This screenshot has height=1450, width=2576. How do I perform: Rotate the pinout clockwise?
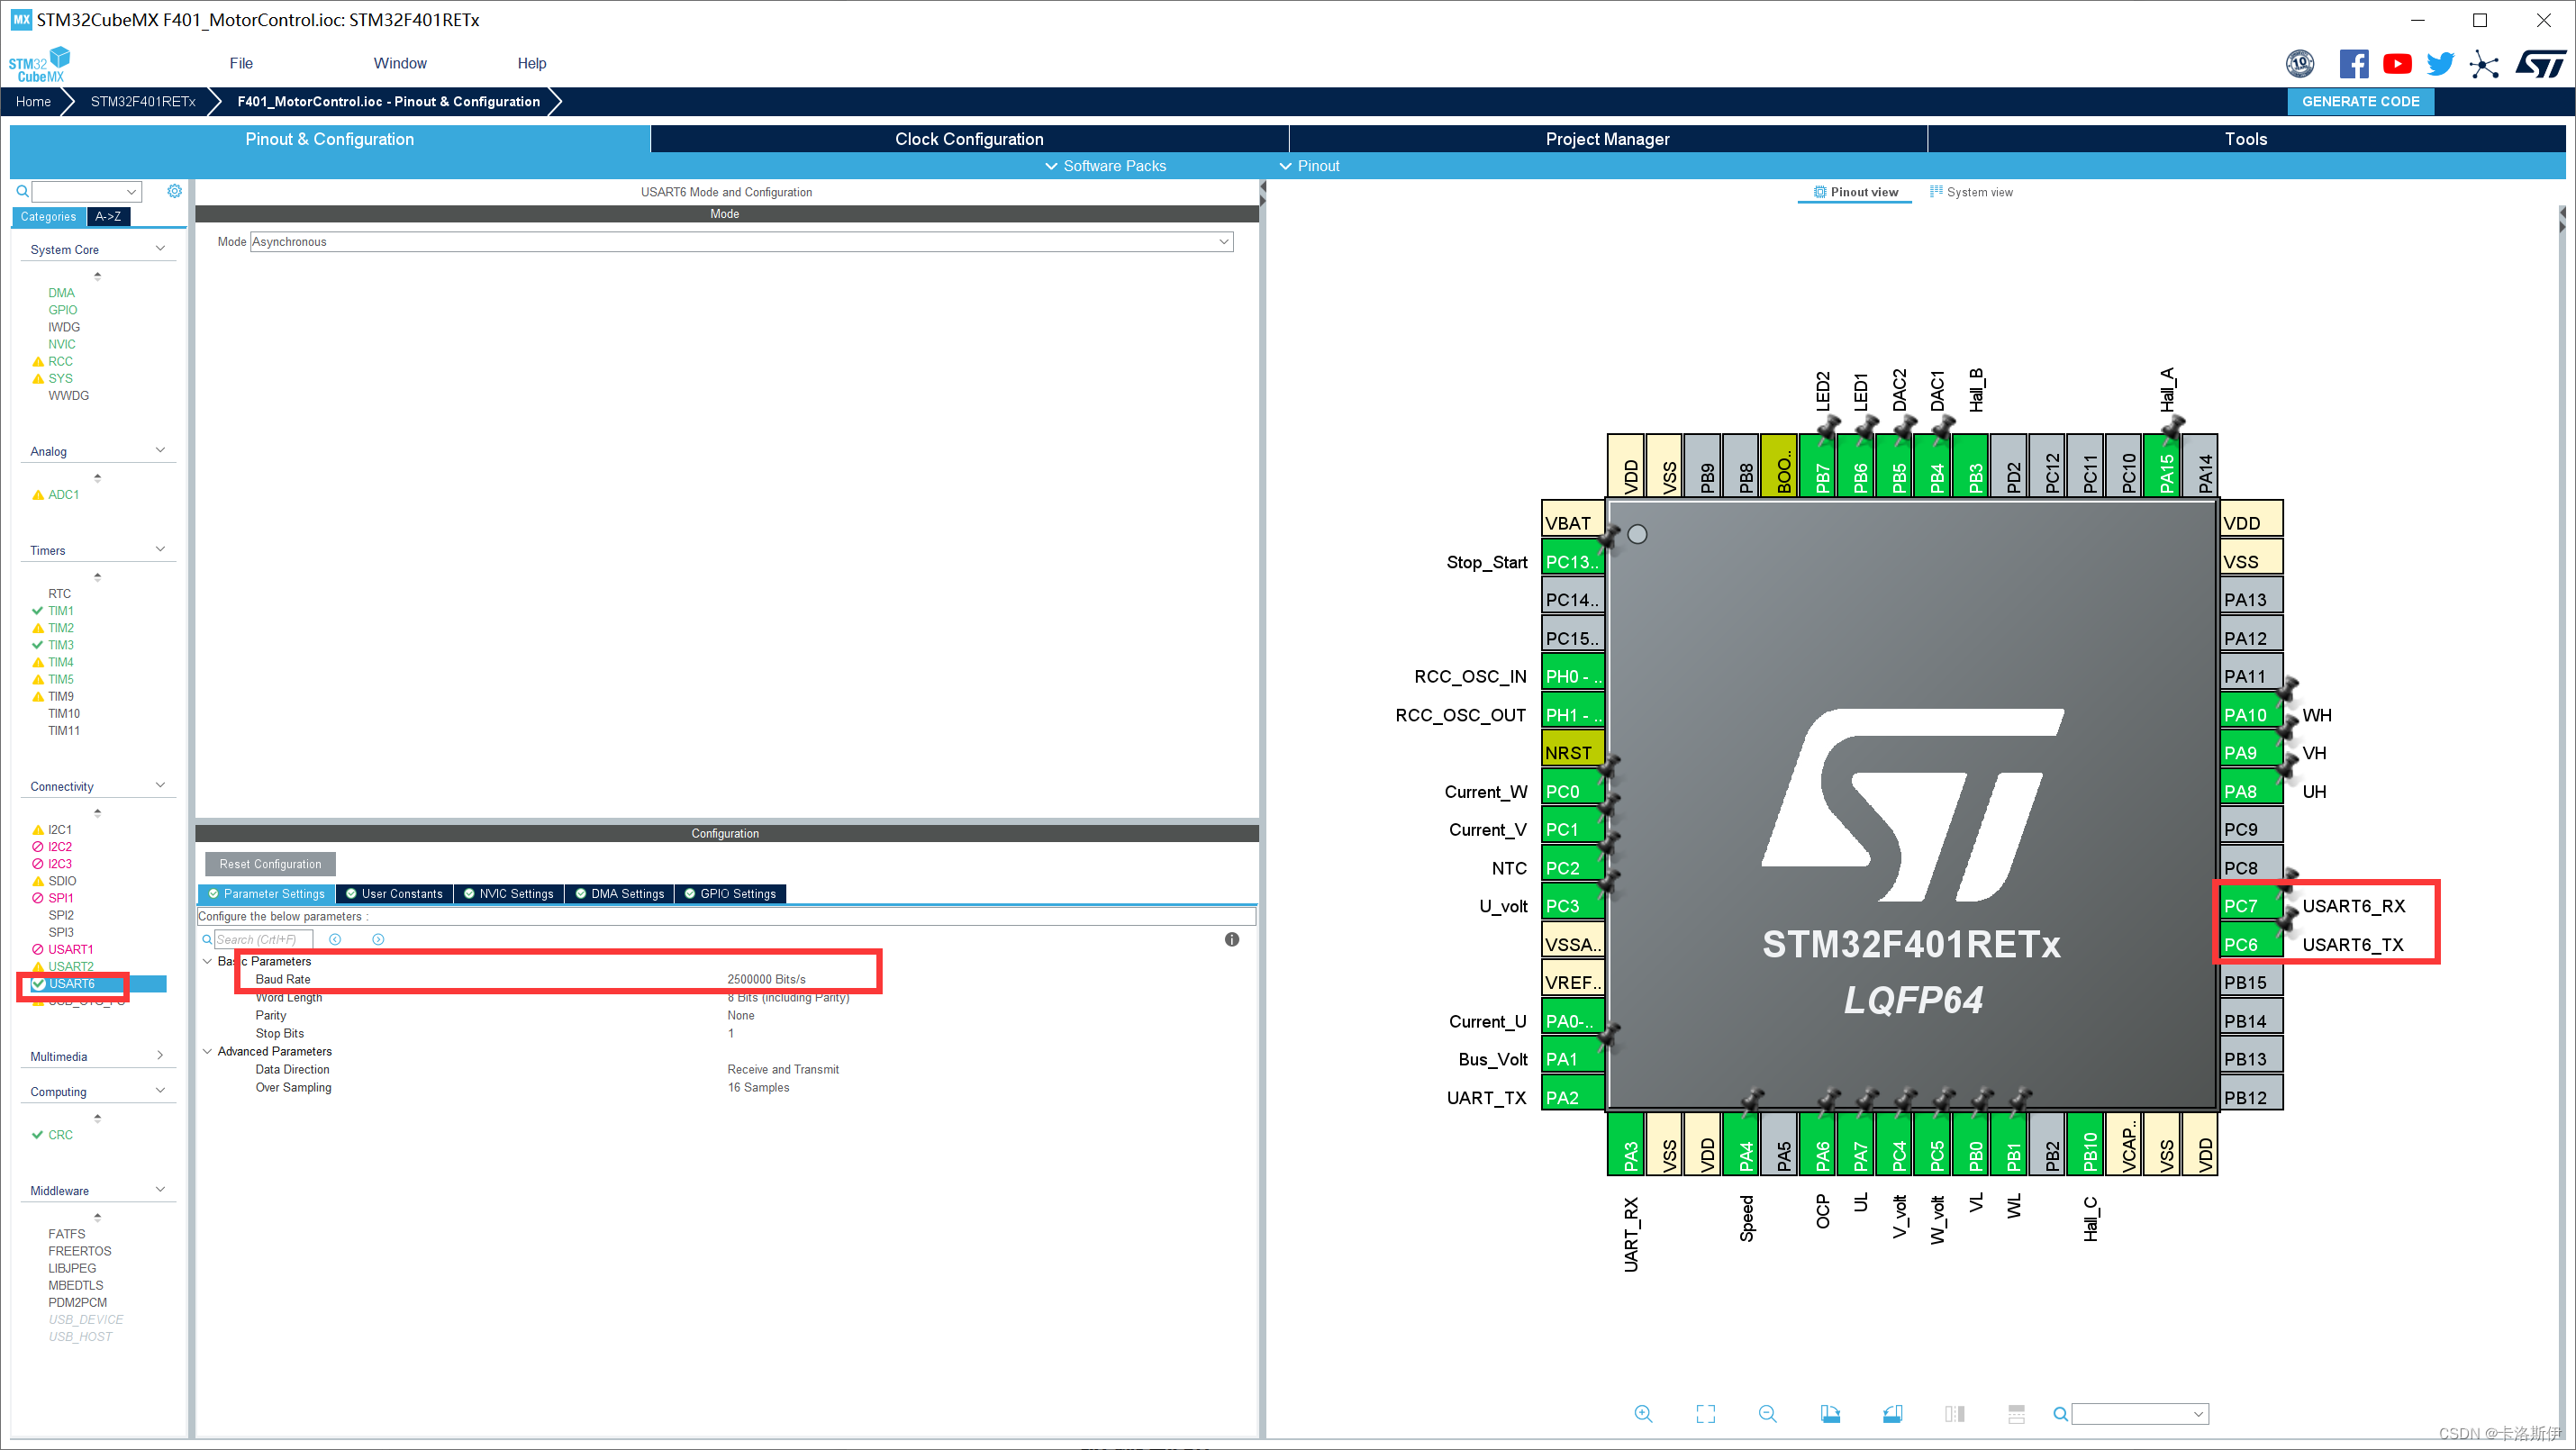(x=1830, y=1413)
